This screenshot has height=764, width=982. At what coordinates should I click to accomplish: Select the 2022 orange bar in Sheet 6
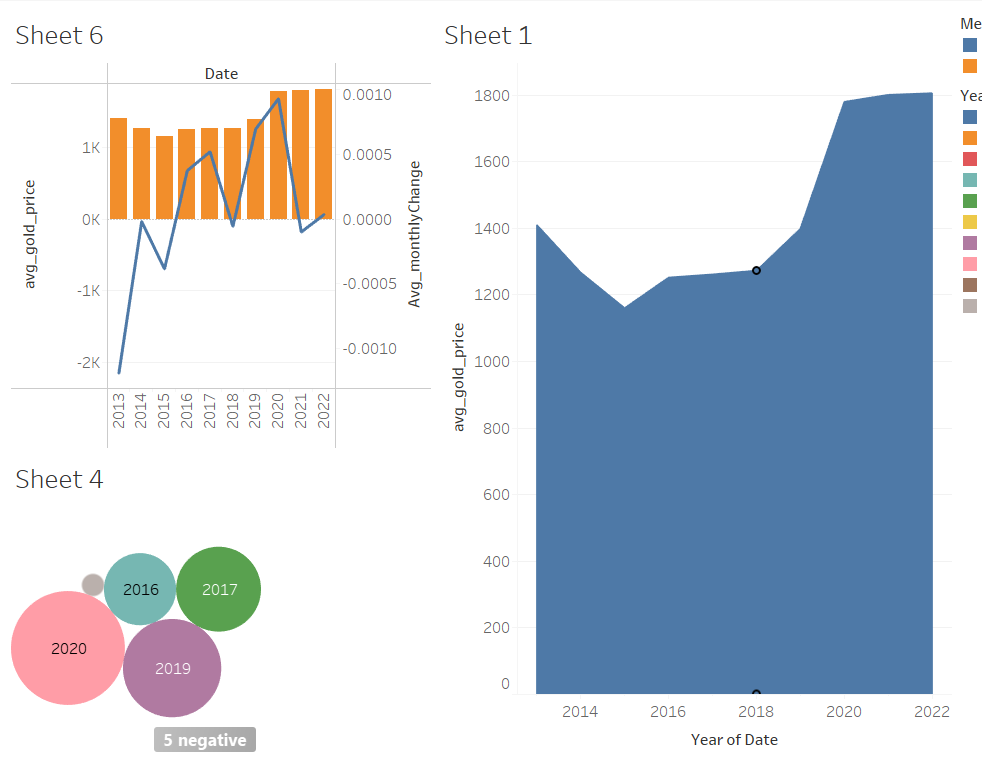point(323,154)
